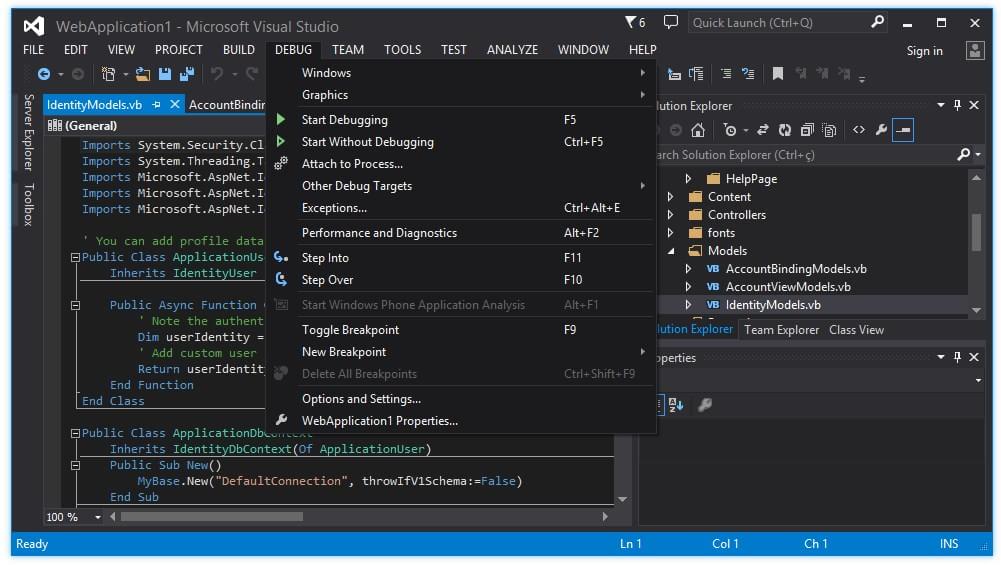Click the Navigate Backward arrow in toolbar

[x=43, y=74]
